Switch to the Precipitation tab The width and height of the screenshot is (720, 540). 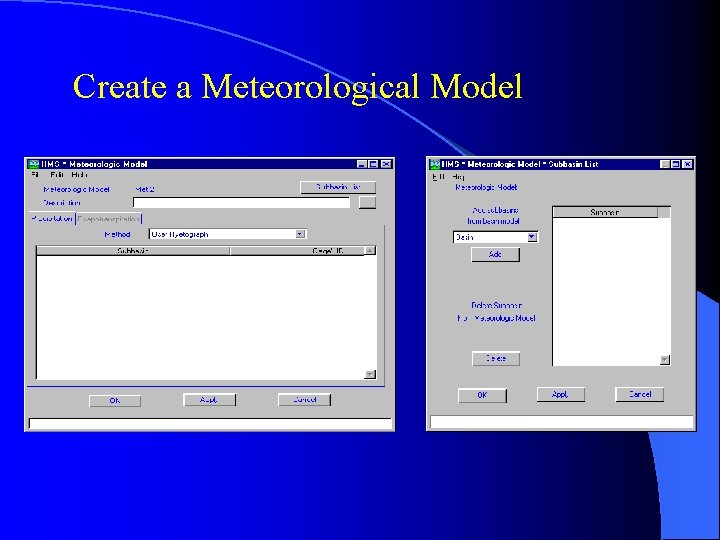[x=52, y=219]
